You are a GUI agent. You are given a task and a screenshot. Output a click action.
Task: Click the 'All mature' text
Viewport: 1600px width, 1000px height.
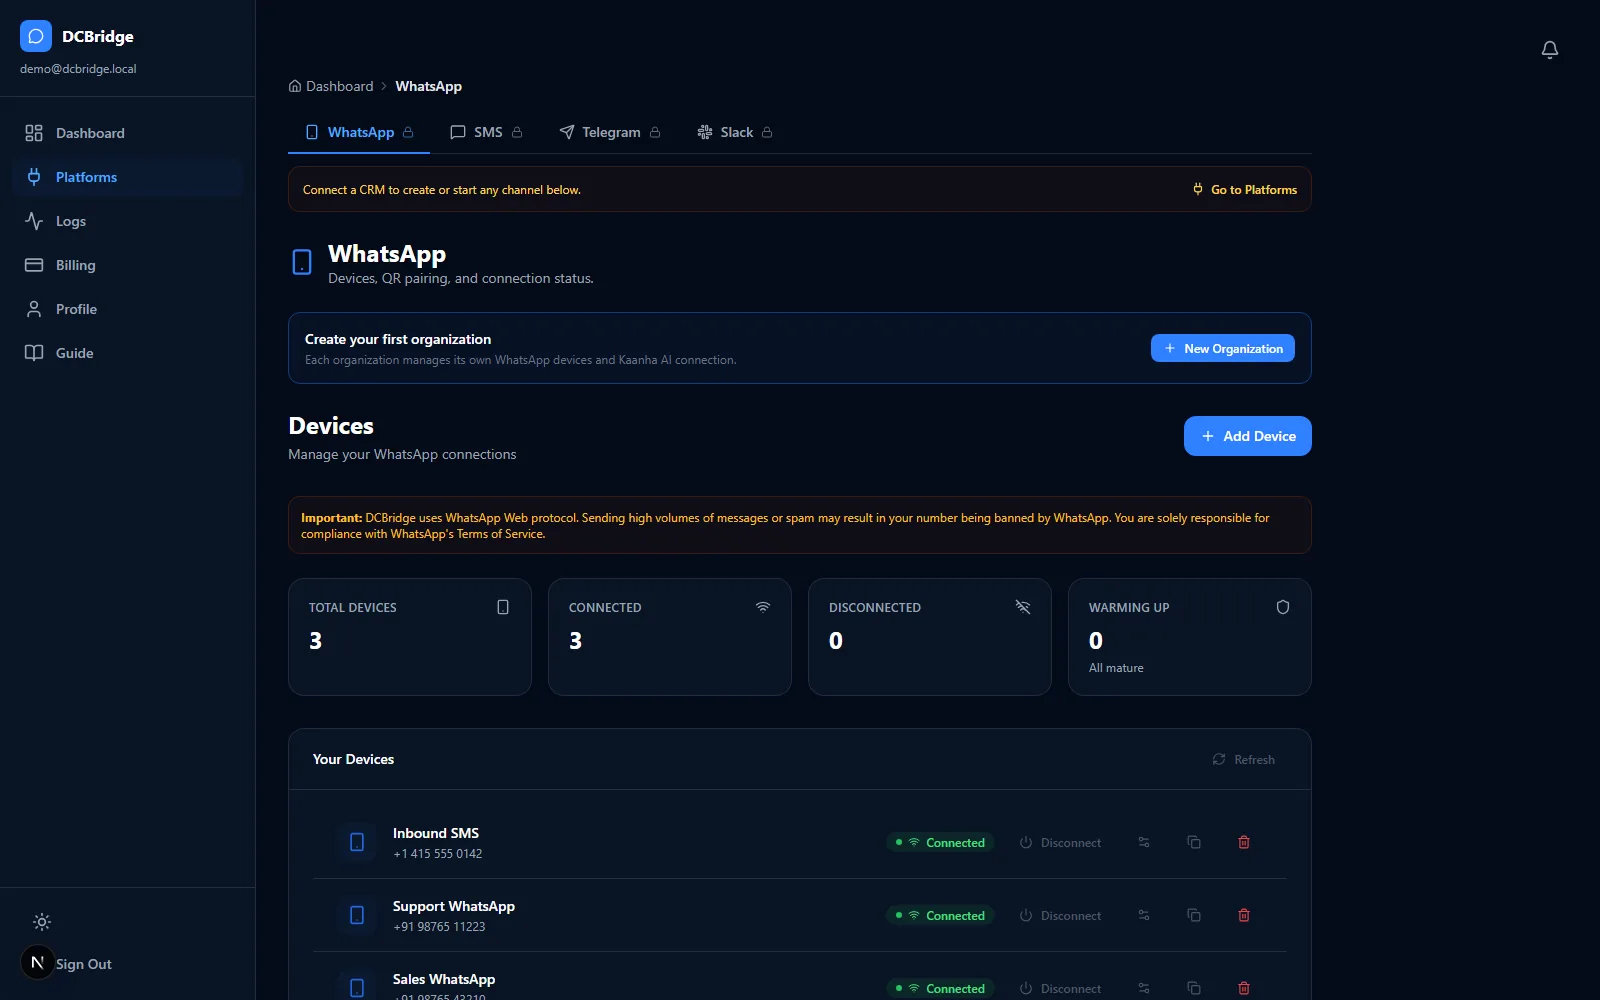coord(1116,668)
